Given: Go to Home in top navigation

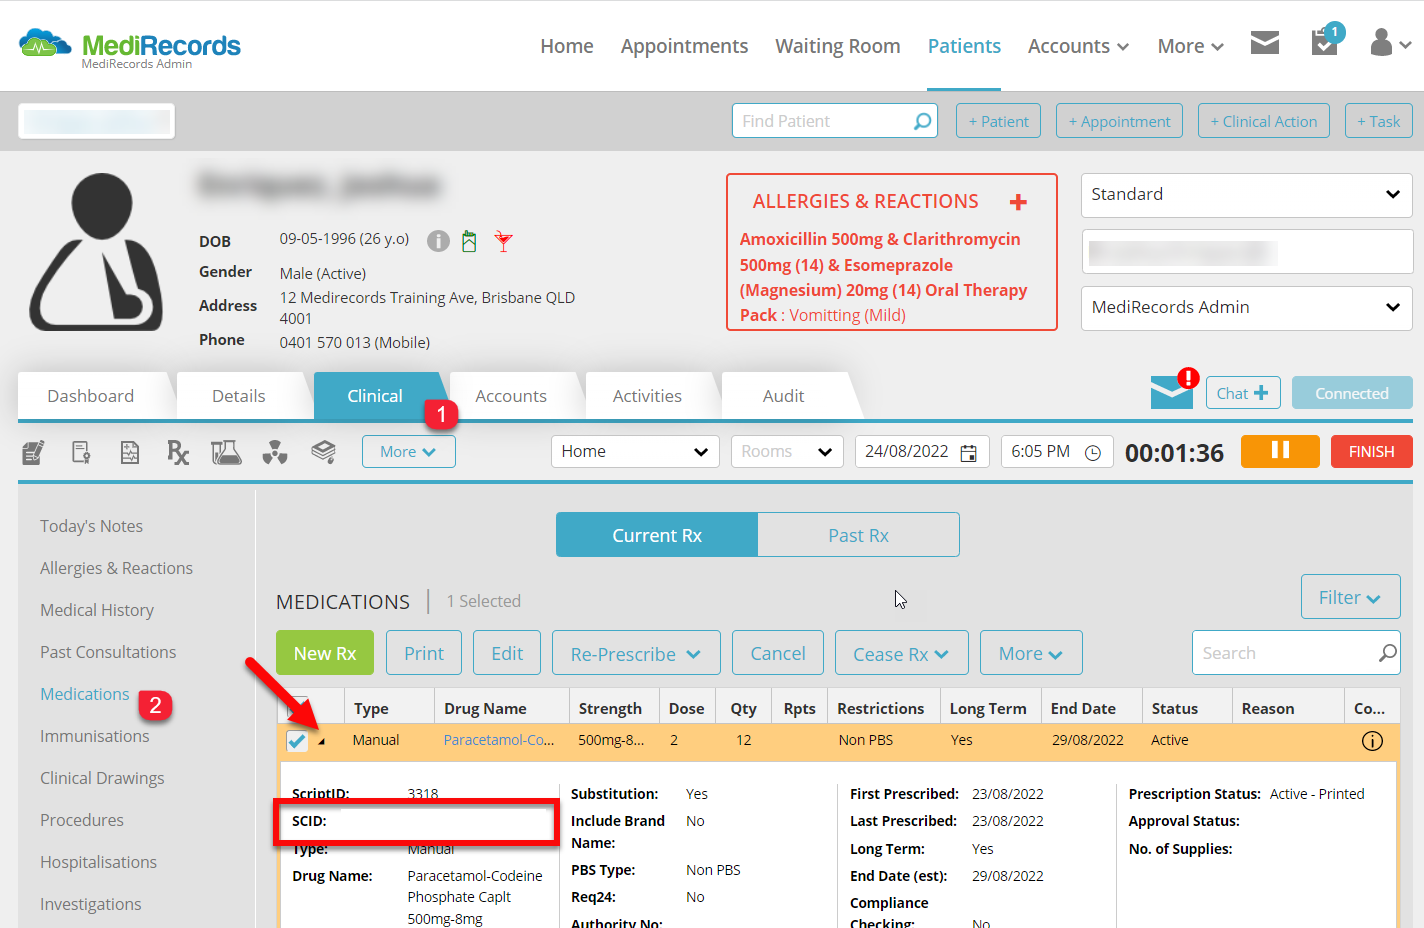Looking at the screenshot, I should (x=567, y=46).
